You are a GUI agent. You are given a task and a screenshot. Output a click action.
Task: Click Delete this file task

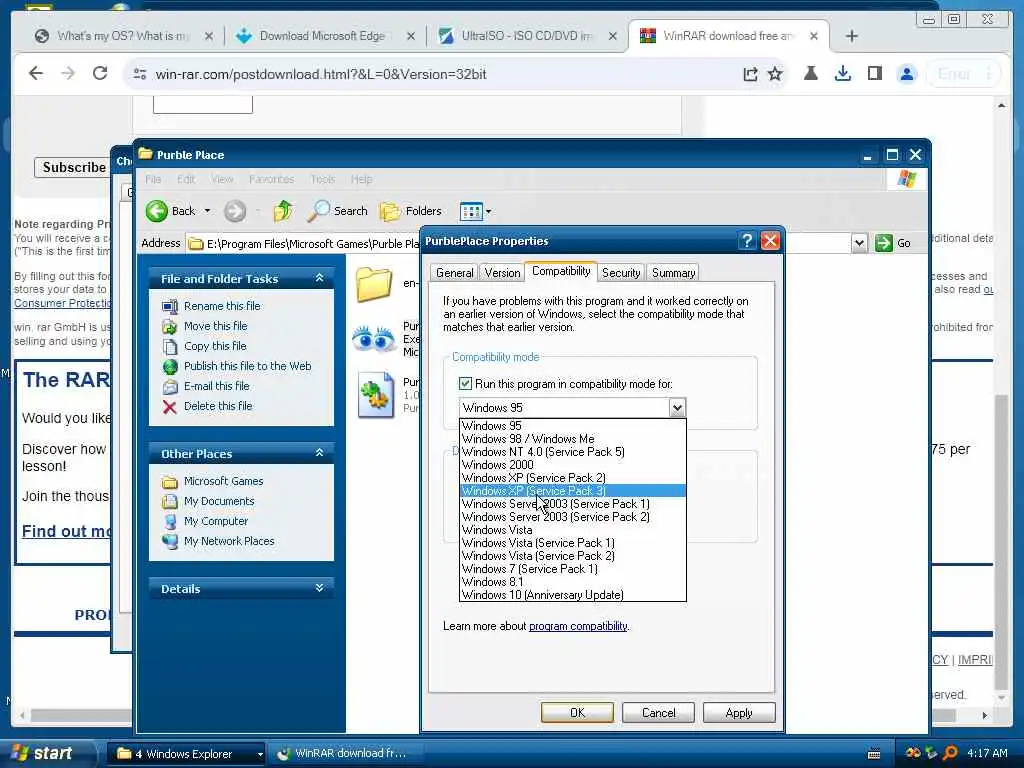click(x=217, y=406)
